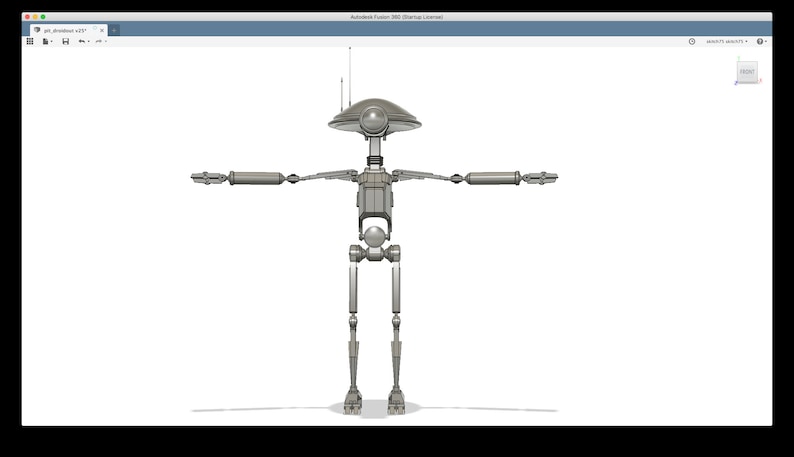
Task: Click the FRONT face of the ViewCube
Action: [747, 72]
